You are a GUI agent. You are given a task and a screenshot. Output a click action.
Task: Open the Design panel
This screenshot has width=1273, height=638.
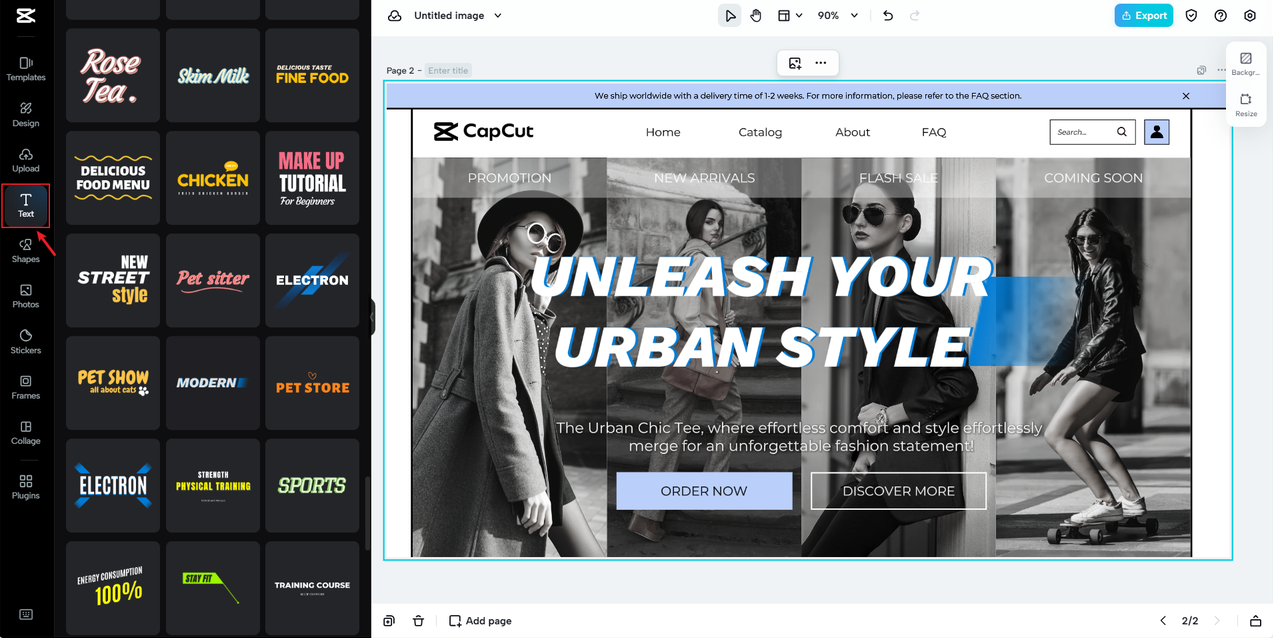[26, 114]
